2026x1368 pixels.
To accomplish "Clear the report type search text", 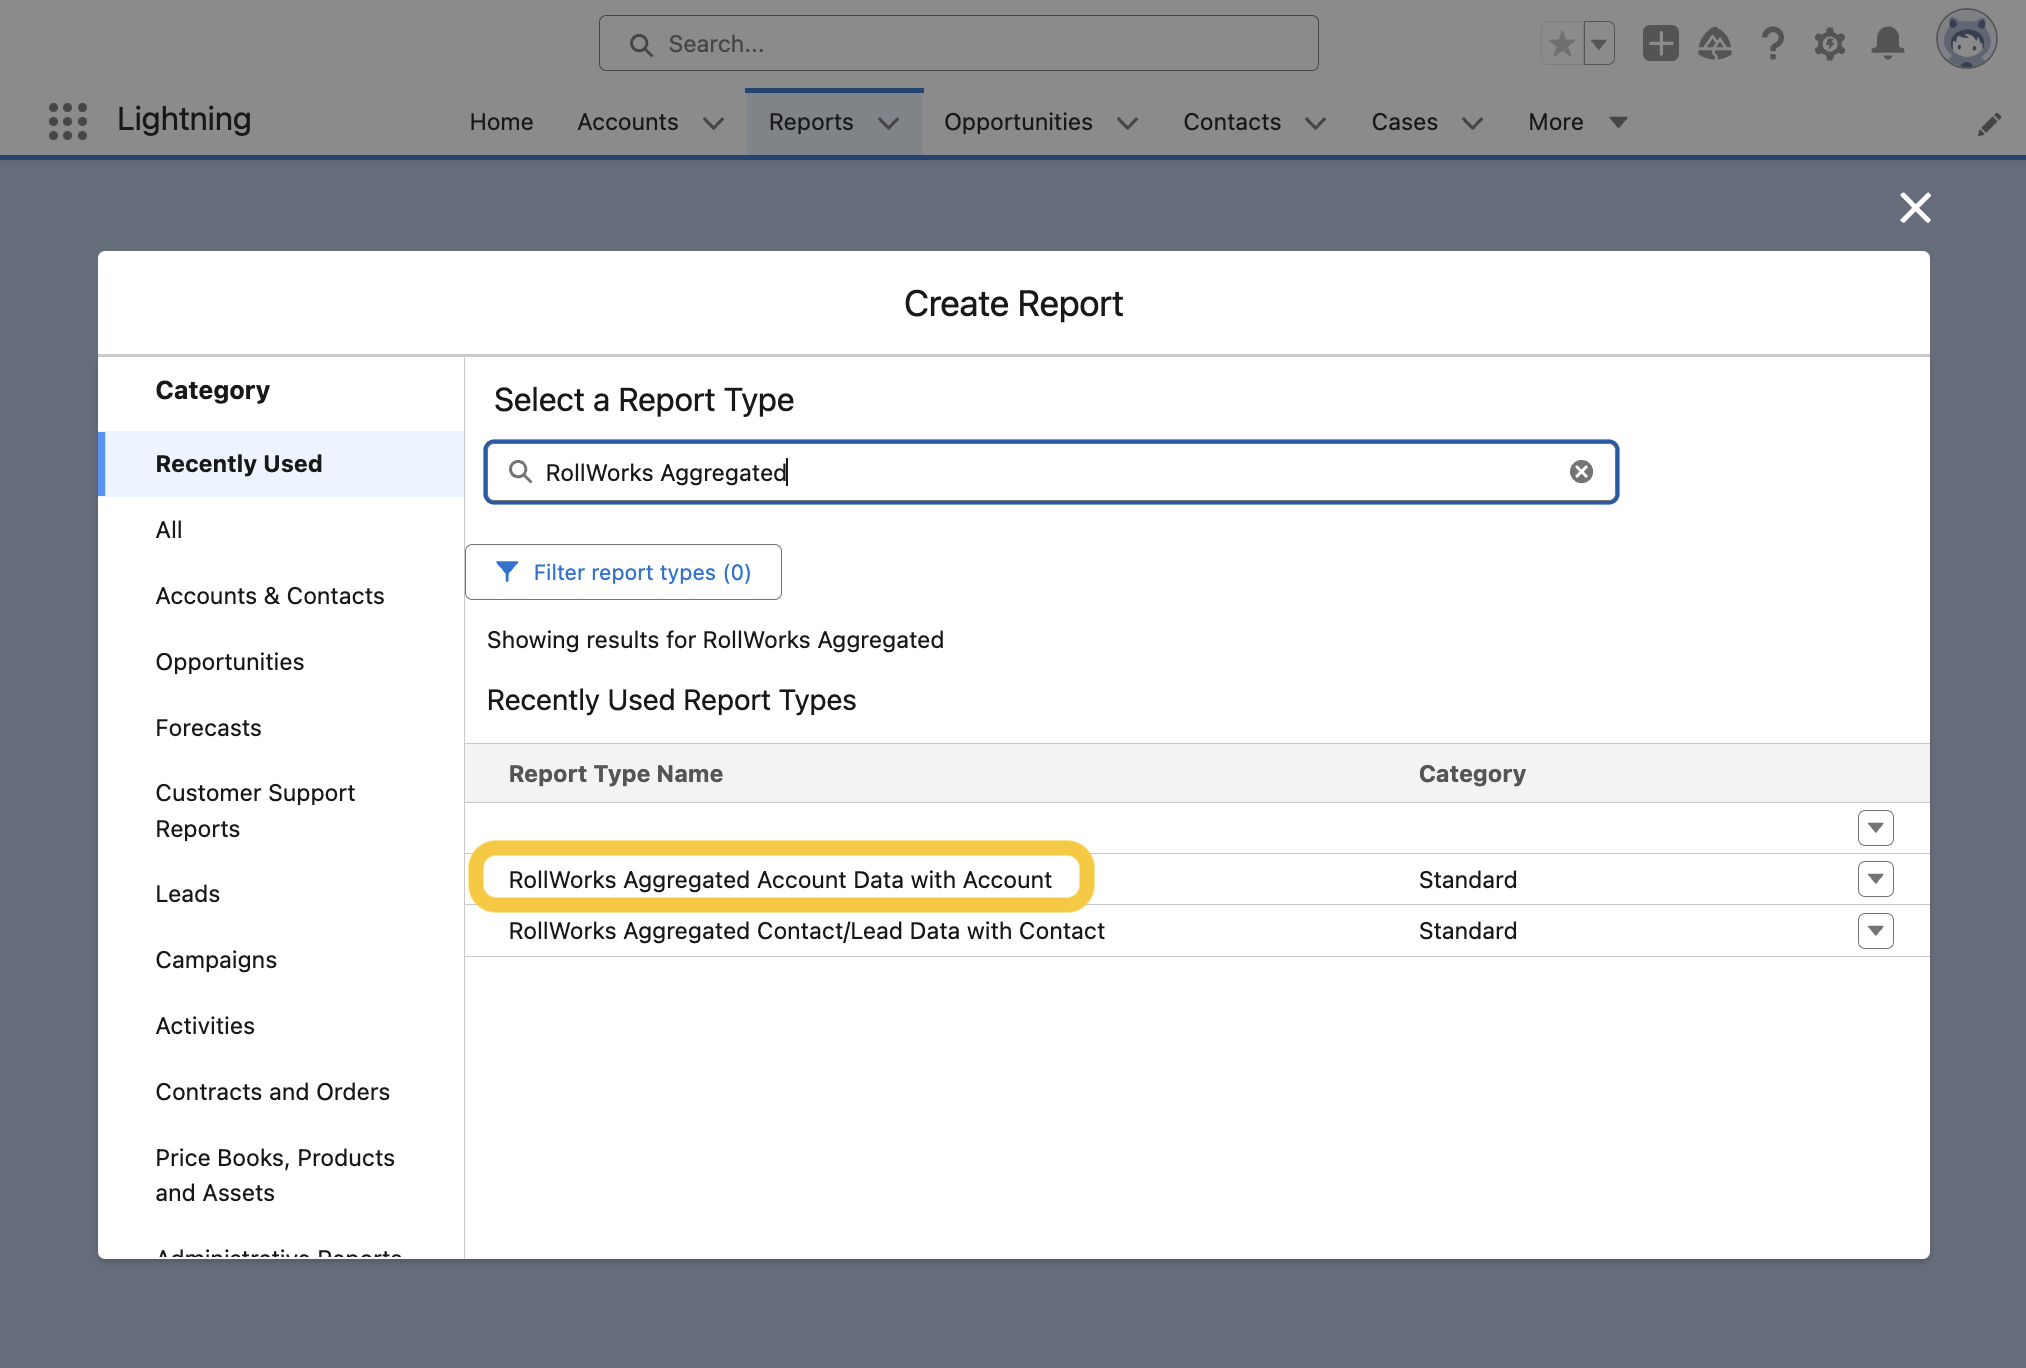I will click(x=1581, y=472).
